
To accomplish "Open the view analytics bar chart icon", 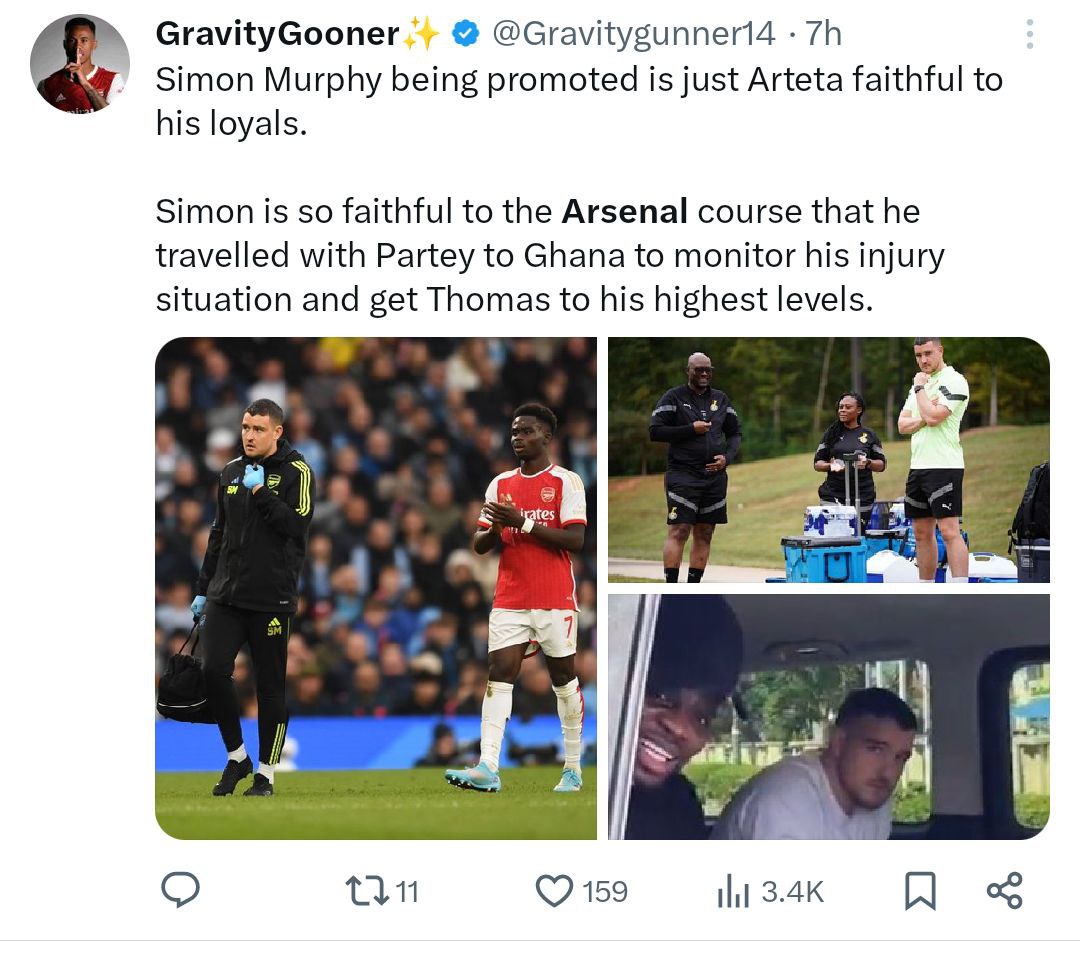I will click(732, 890).
